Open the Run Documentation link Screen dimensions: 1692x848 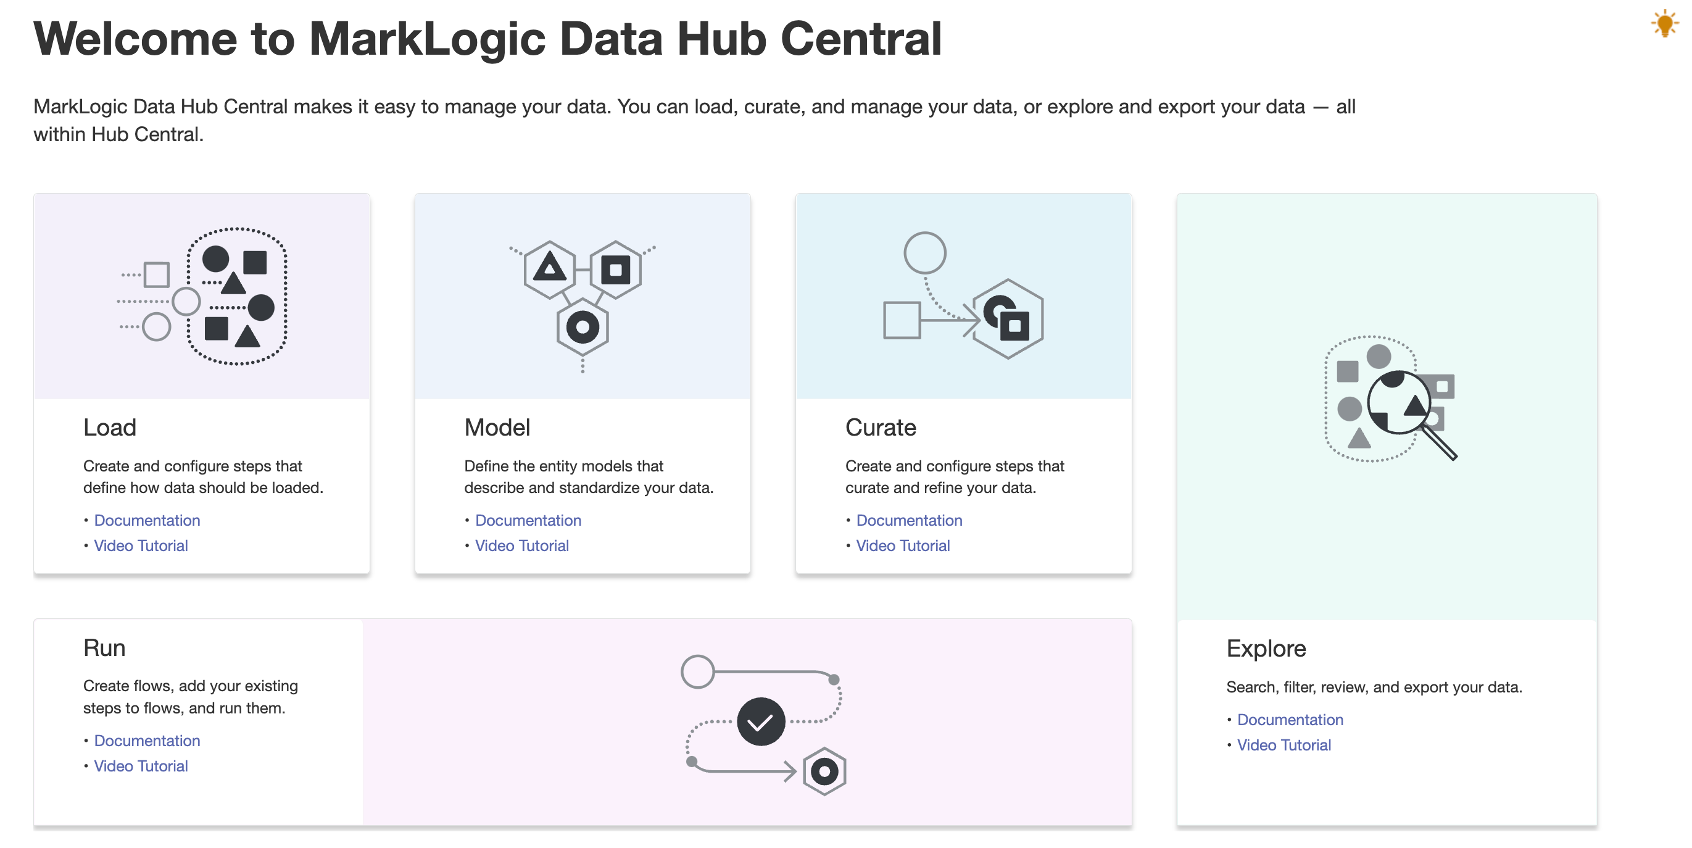click(x=146, y=740)
